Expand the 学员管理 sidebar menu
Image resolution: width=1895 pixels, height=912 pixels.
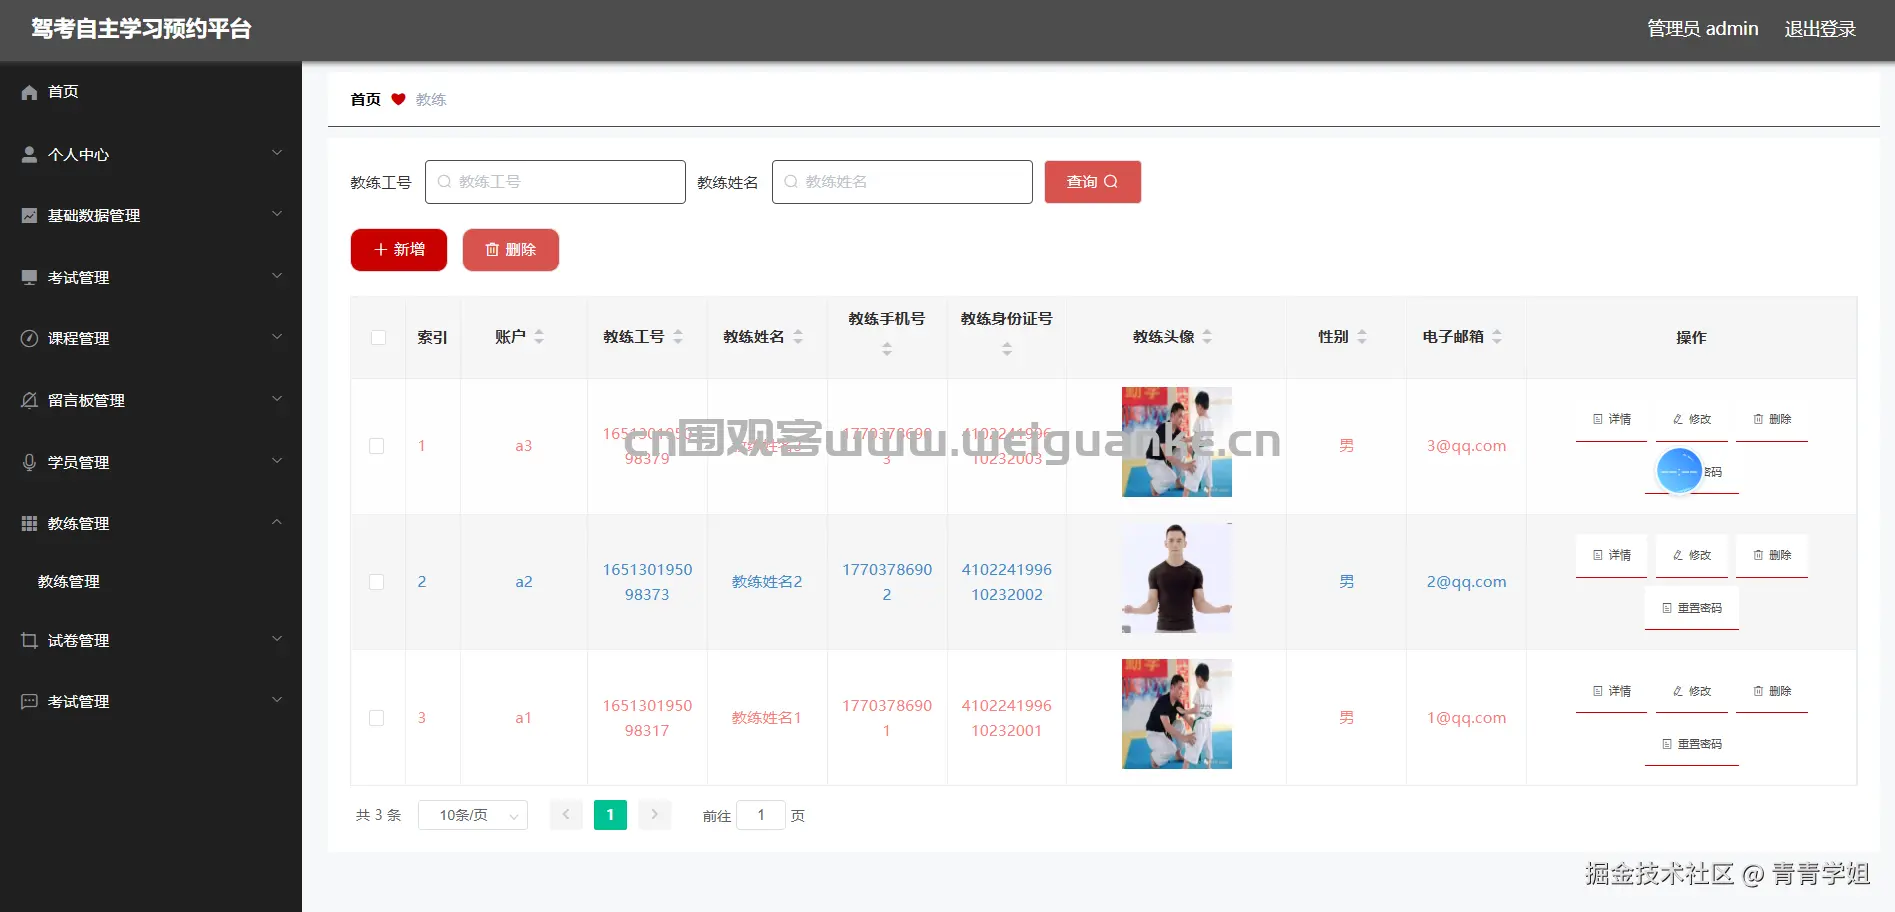point(277,461)
